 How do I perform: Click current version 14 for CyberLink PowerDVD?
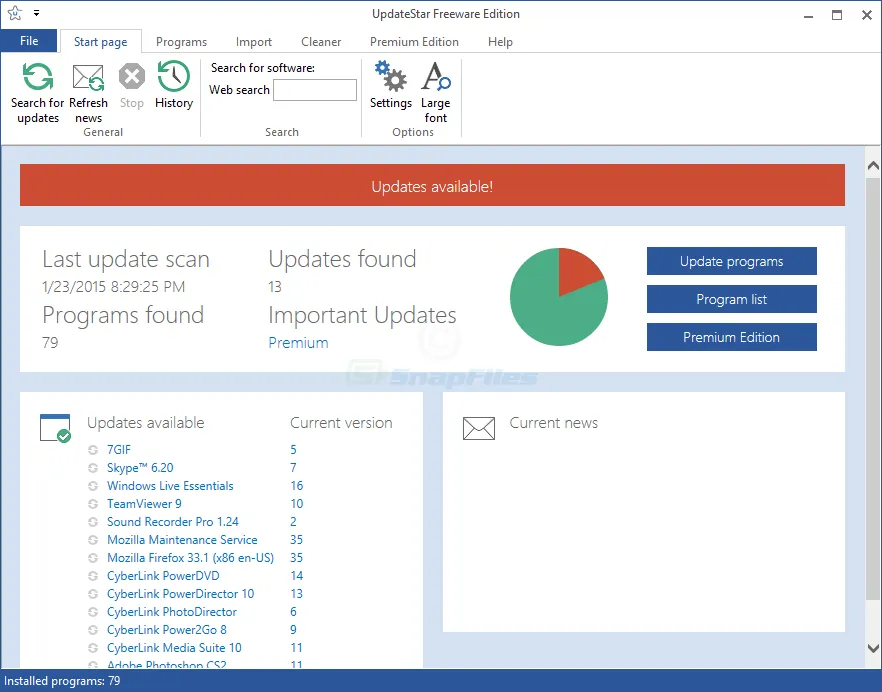click(296, 576)
